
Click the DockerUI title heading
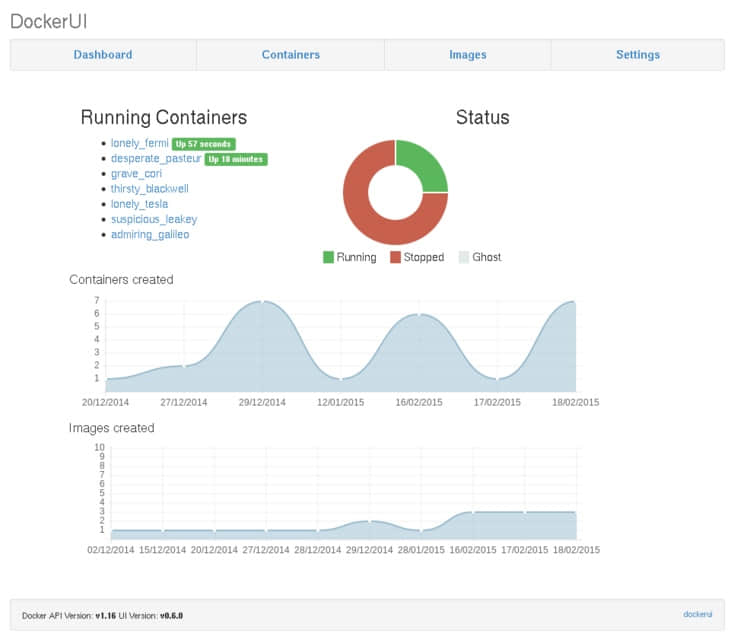click(49, 22)
